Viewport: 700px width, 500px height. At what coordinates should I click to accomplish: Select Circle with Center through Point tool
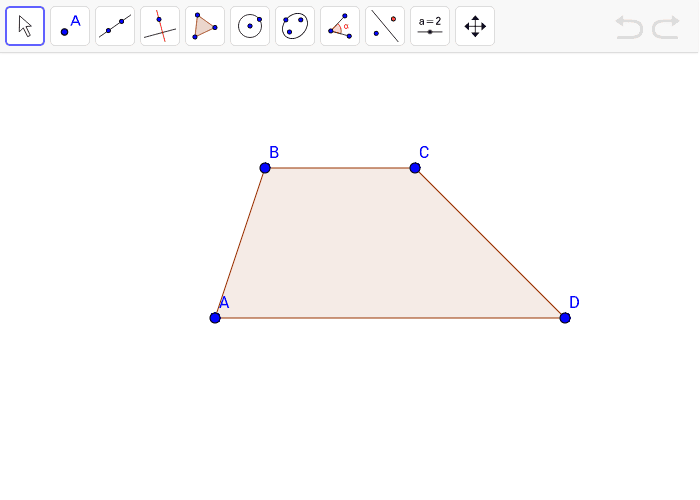click(x=250, y=26)
